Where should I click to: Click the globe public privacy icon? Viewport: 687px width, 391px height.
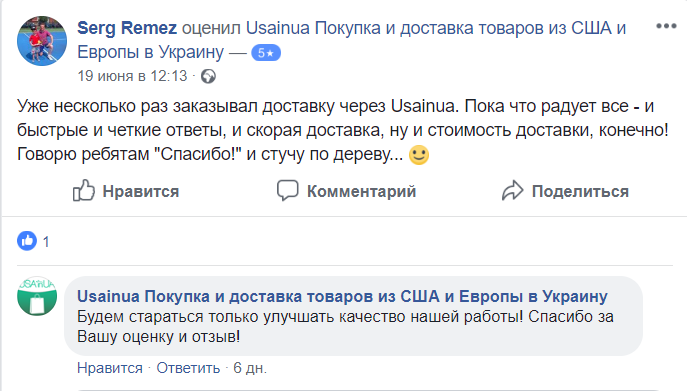coord(208,76)
